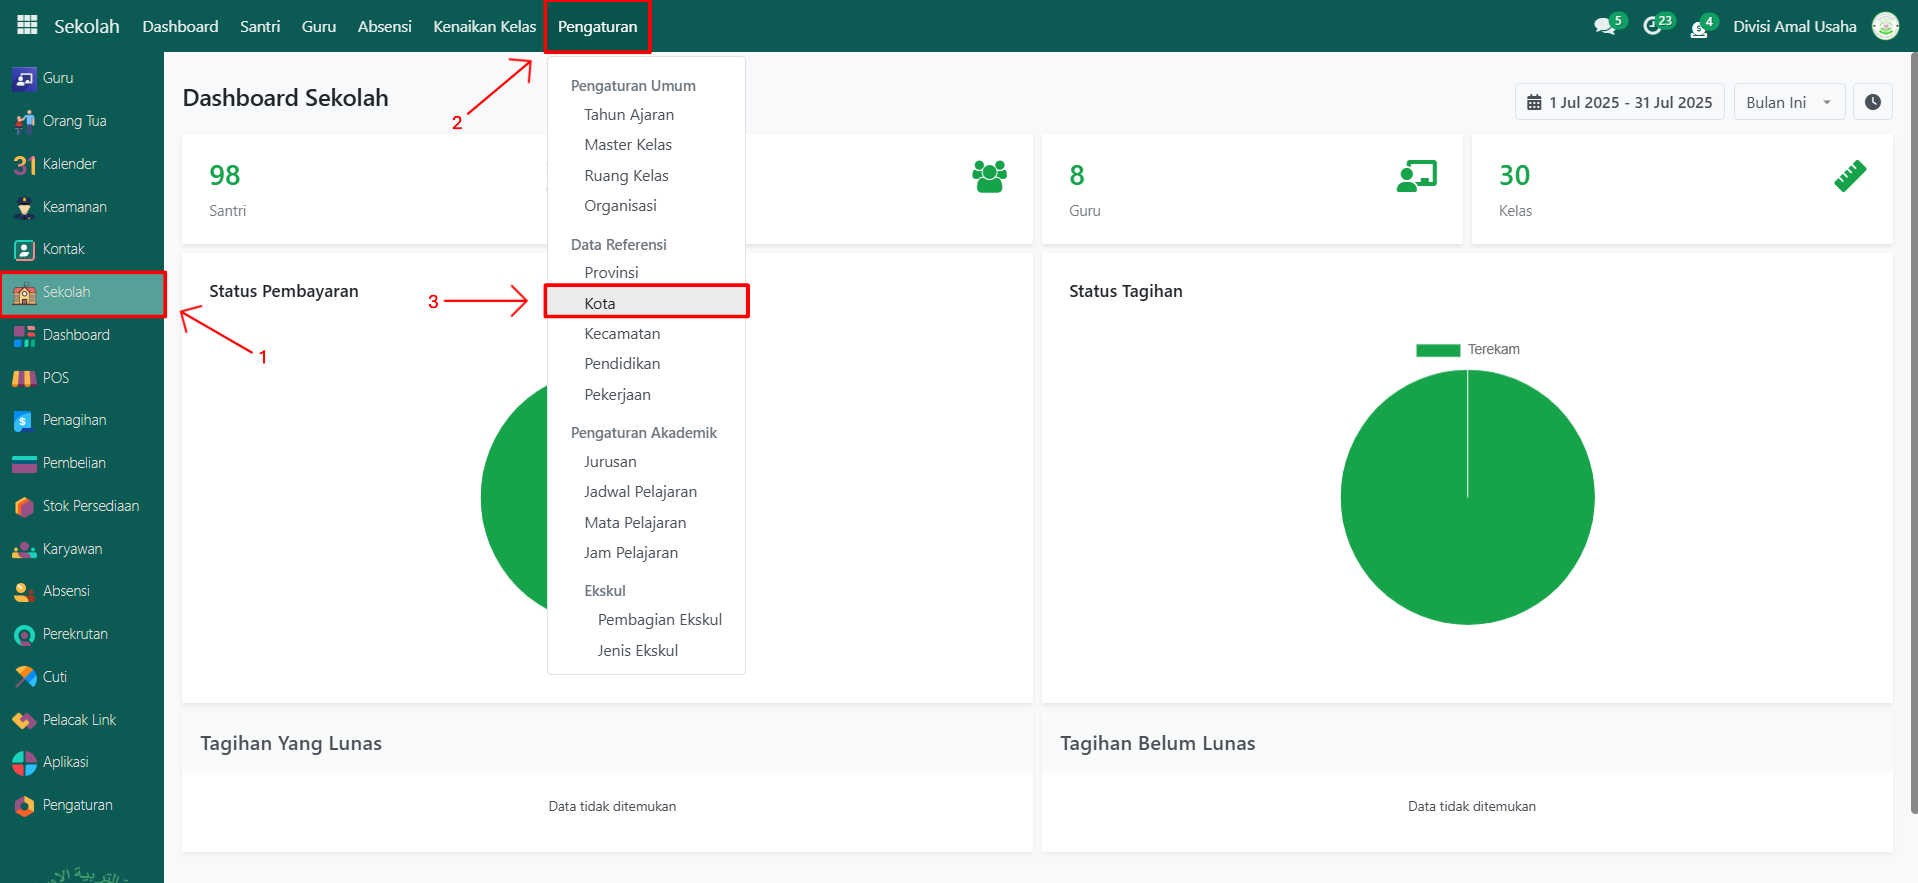Click the clock history button beside Bulan Ini

(x=1872, y=102)
